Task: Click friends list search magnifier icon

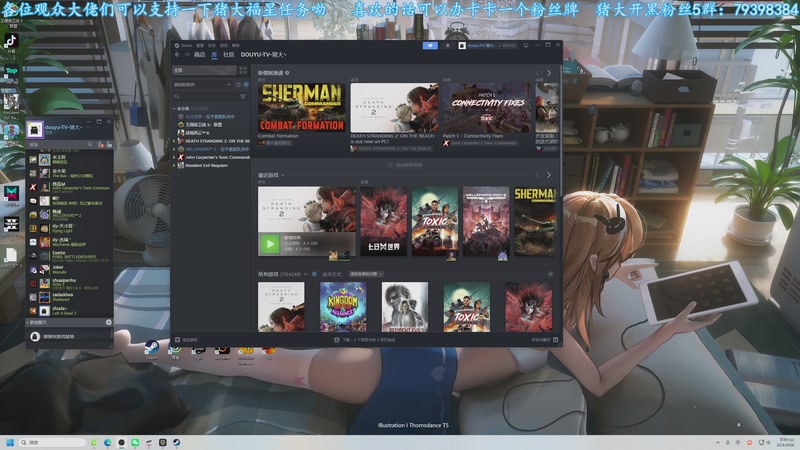Action: click(90, 145)
